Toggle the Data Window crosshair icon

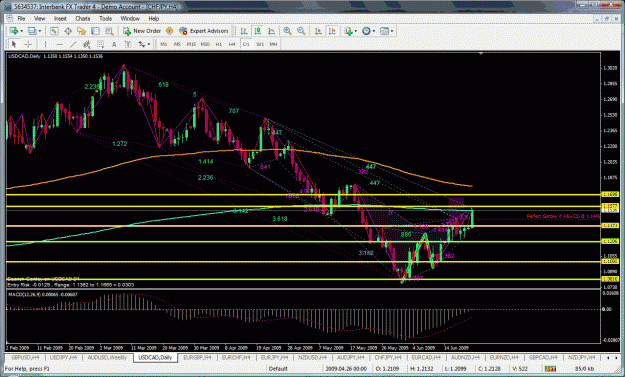point(68,31)
